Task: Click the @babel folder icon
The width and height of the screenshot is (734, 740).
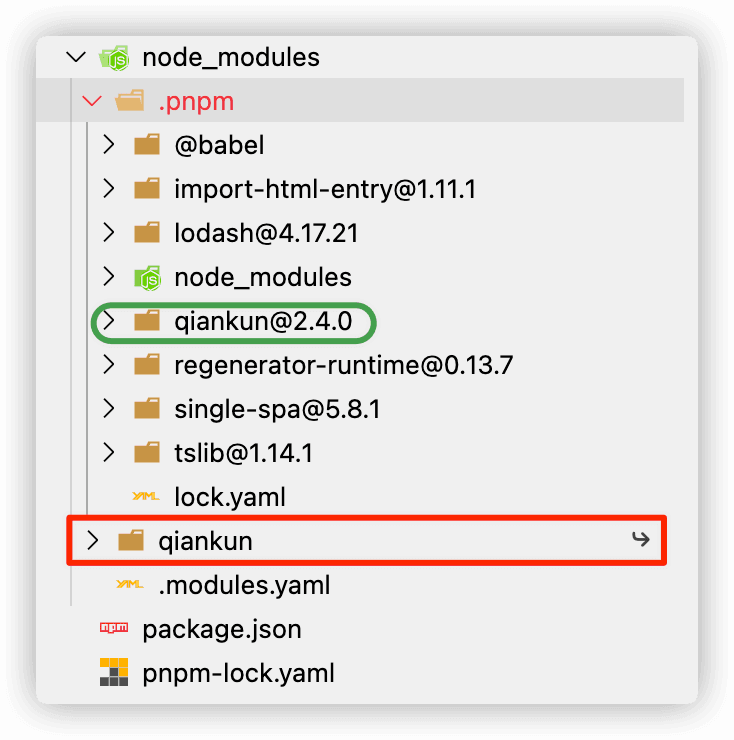Action: tap(147, 145)
